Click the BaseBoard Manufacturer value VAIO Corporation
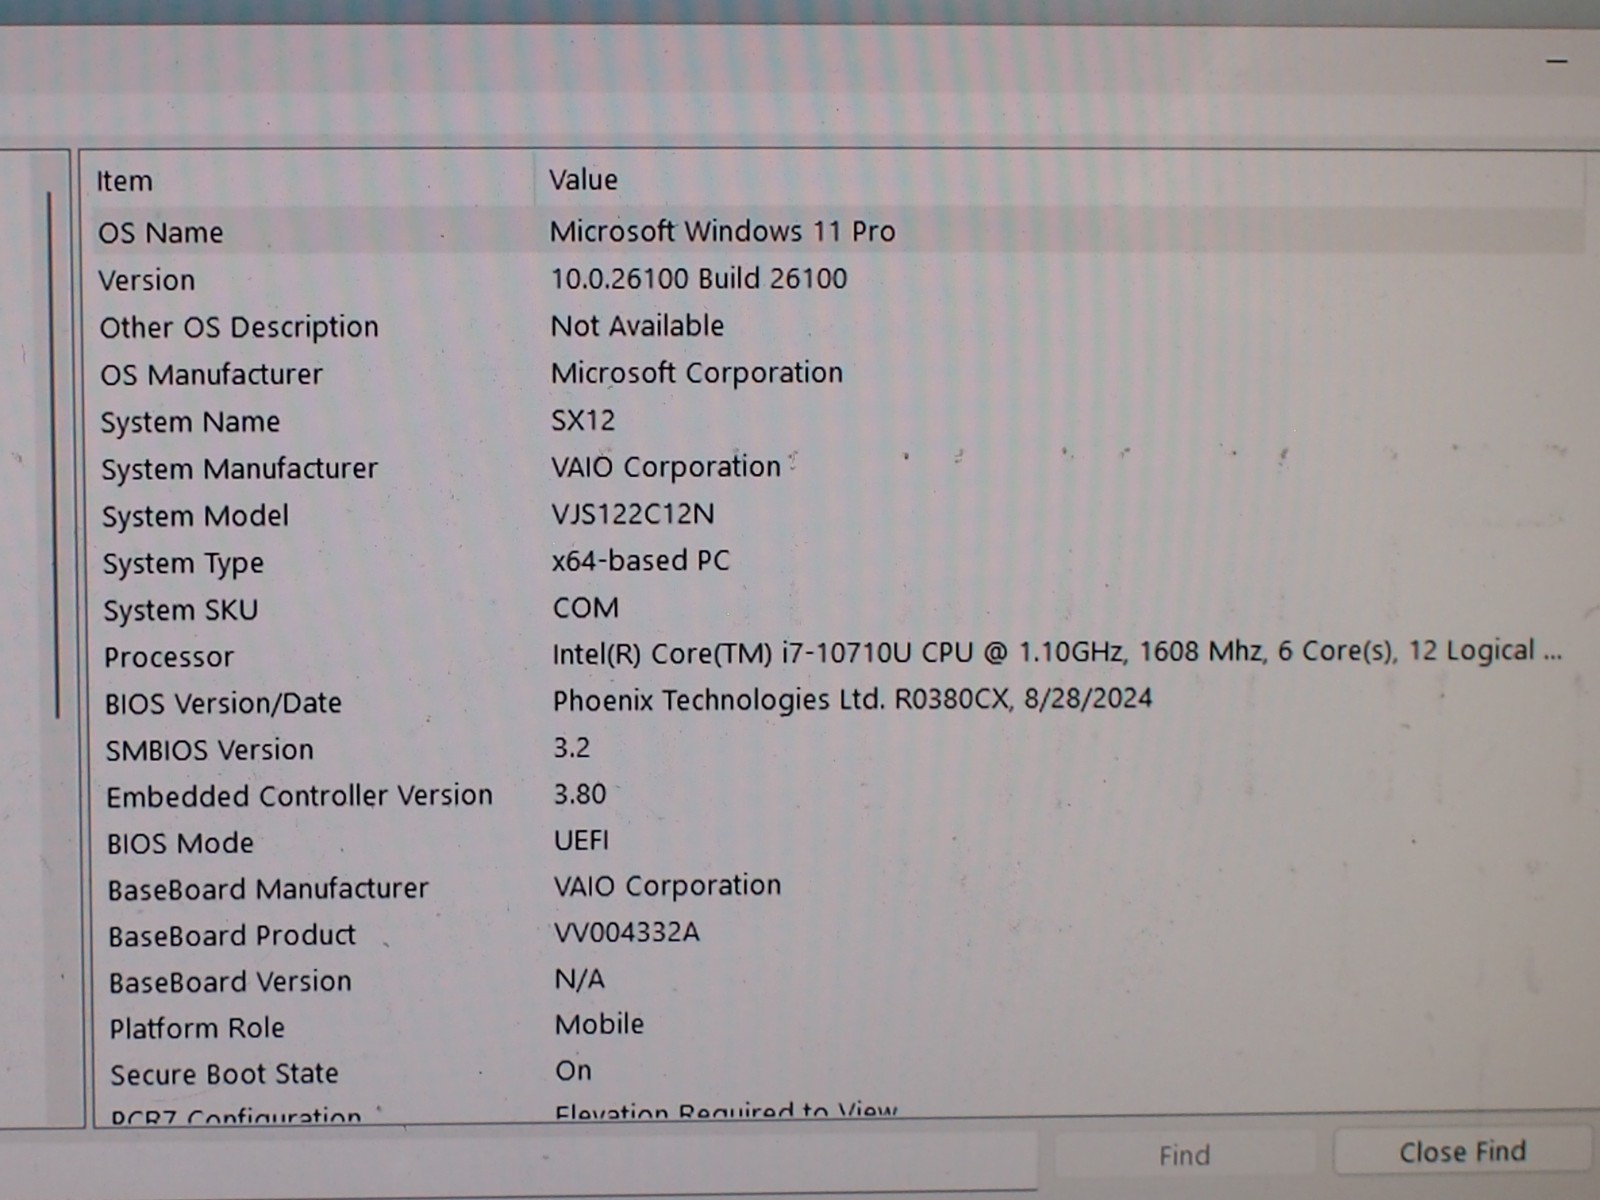 (668, 886)
